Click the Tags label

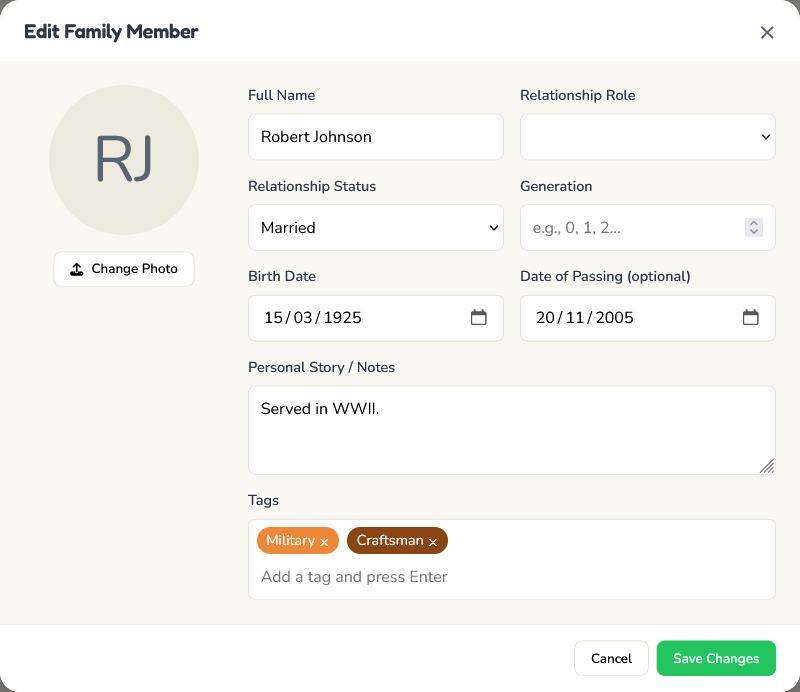(263, 500)
